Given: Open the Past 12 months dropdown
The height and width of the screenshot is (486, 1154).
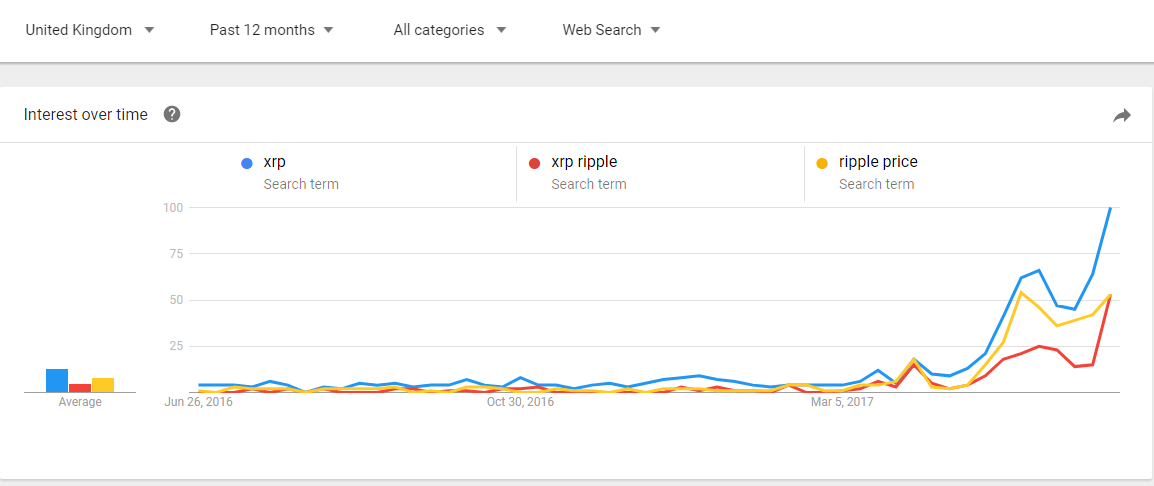Looking at the screenshot, I should pos(271,30).
